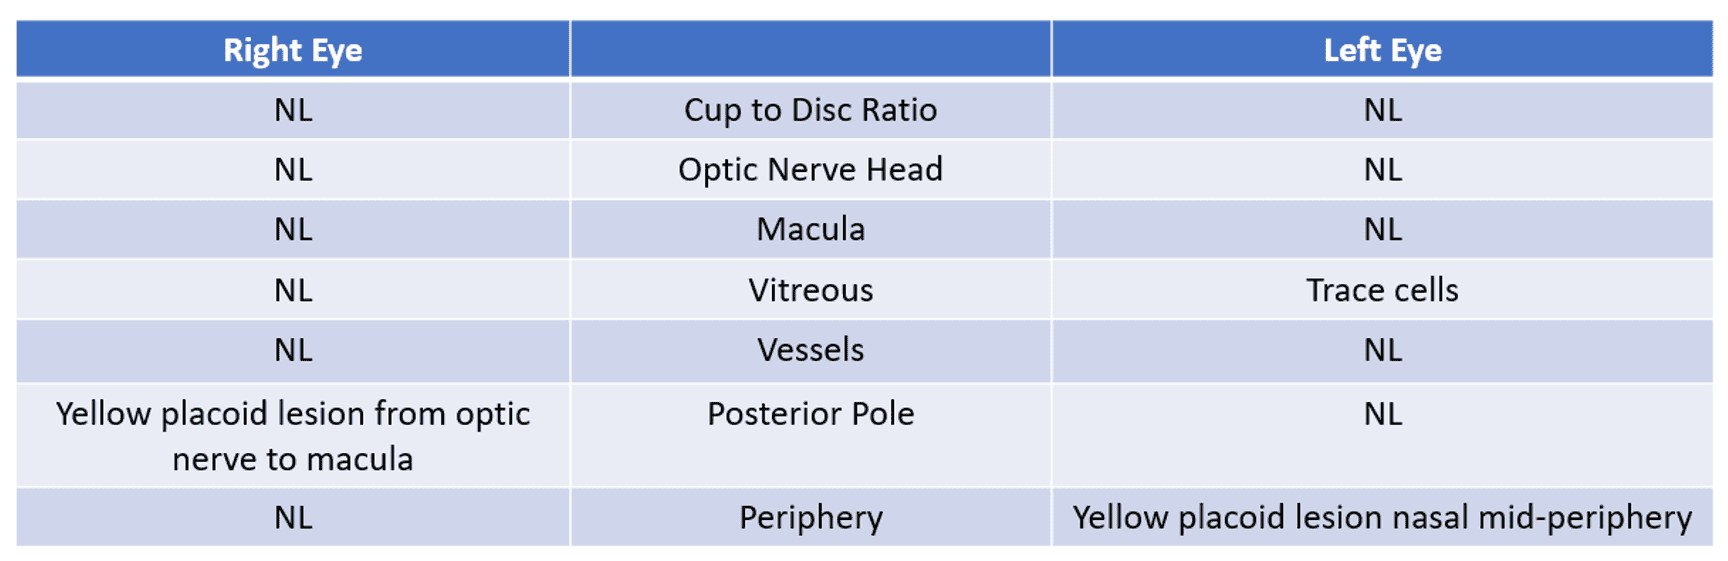Image resolution: width=1728 pixels, height=561 pixels.
Task: Click left eye NL in Vessels row
Action: (1382, 350)
